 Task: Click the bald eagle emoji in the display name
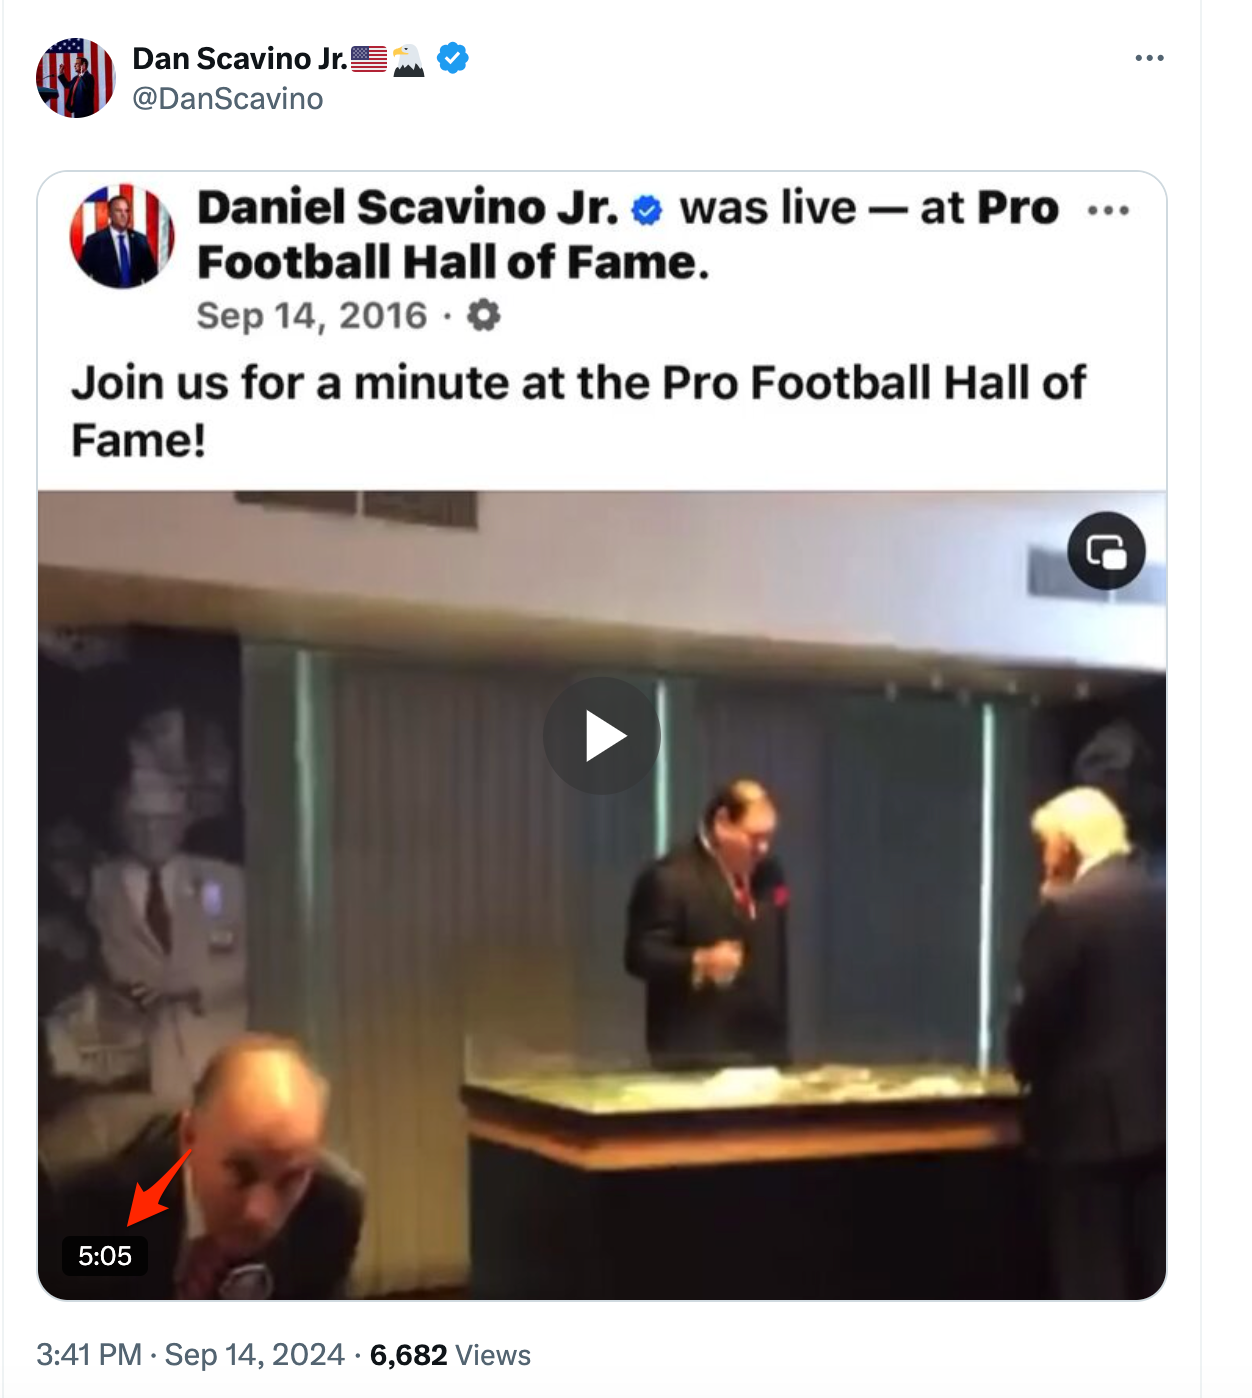[x=408, y=60]
